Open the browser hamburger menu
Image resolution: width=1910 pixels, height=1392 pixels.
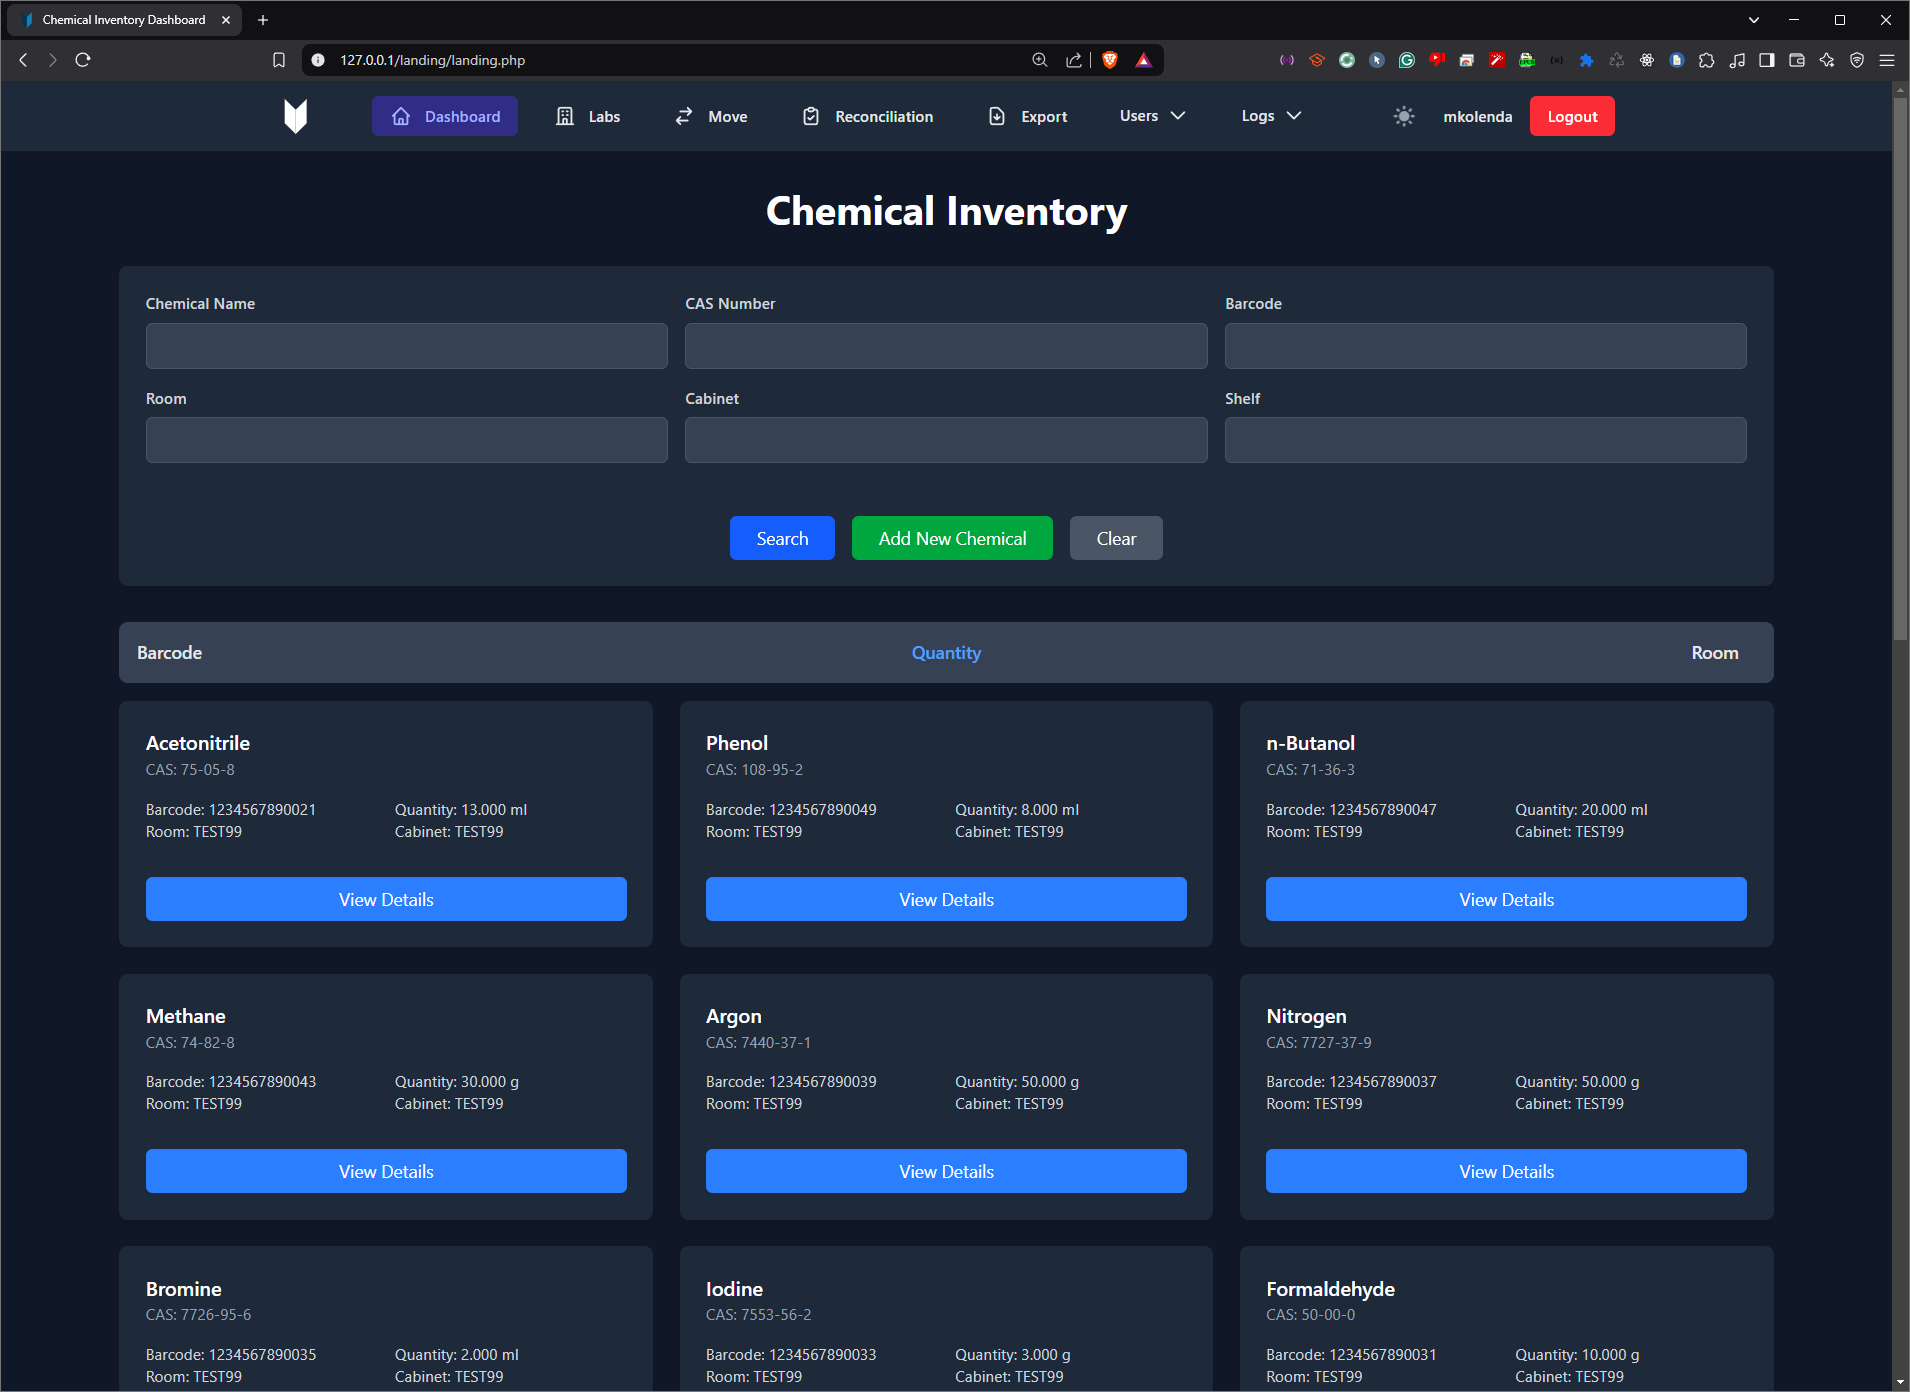(x=1887, y=60)
